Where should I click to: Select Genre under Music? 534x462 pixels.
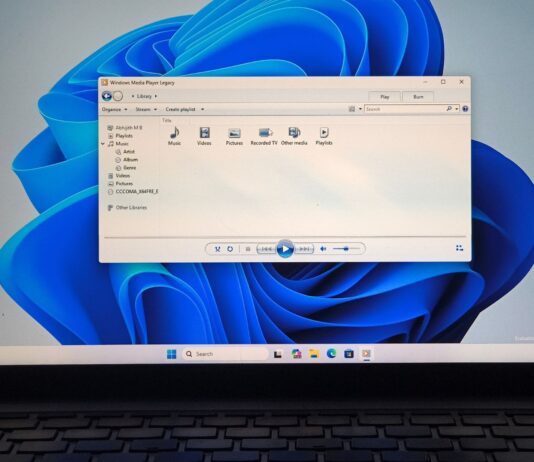(129, 168)
